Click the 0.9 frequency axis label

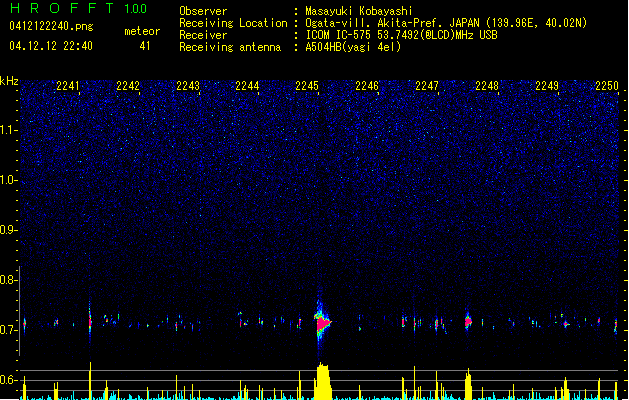(x=9, y=230)
